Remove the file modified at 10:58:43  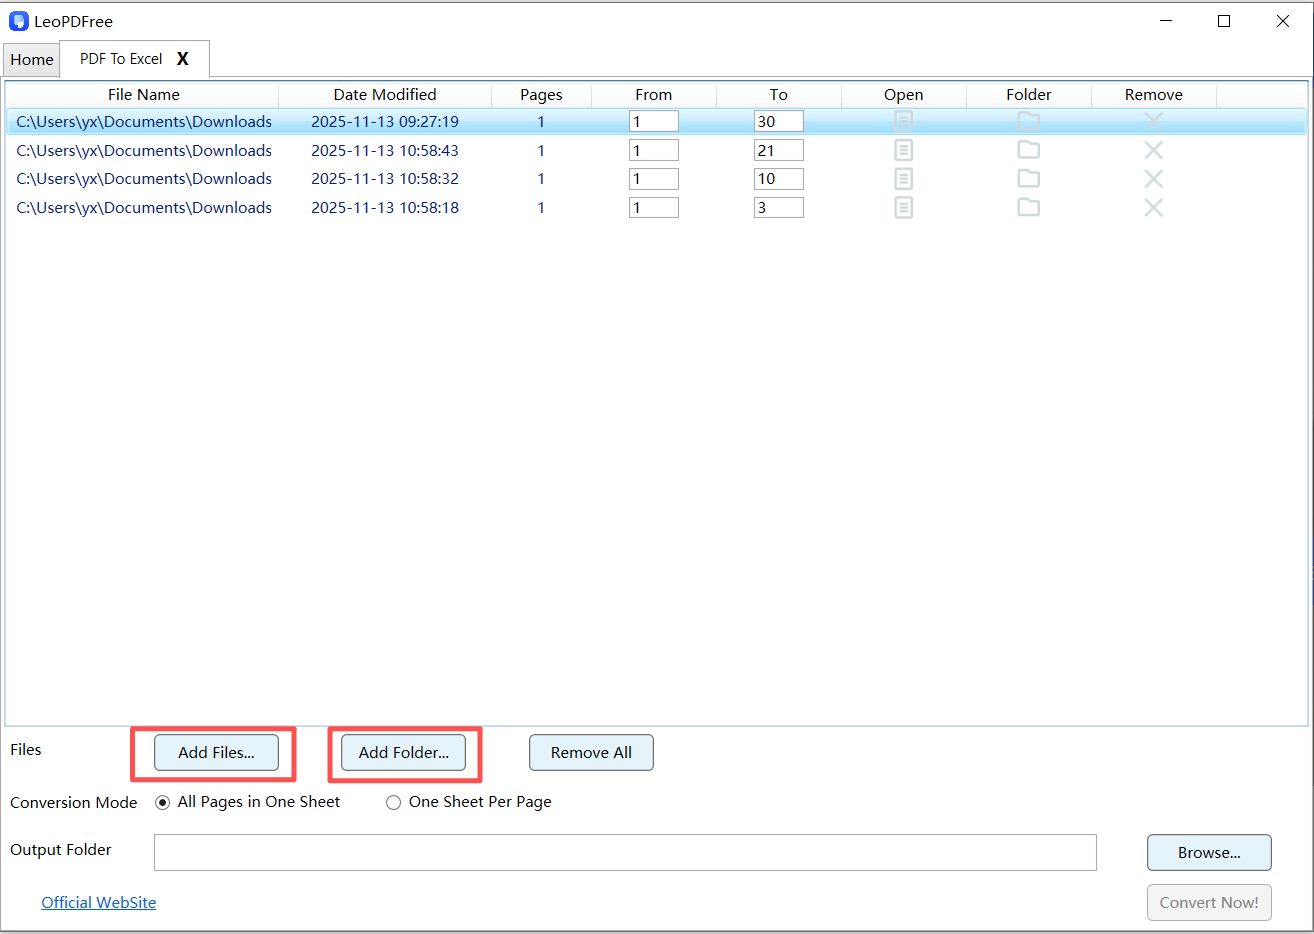coord(1153,150)
